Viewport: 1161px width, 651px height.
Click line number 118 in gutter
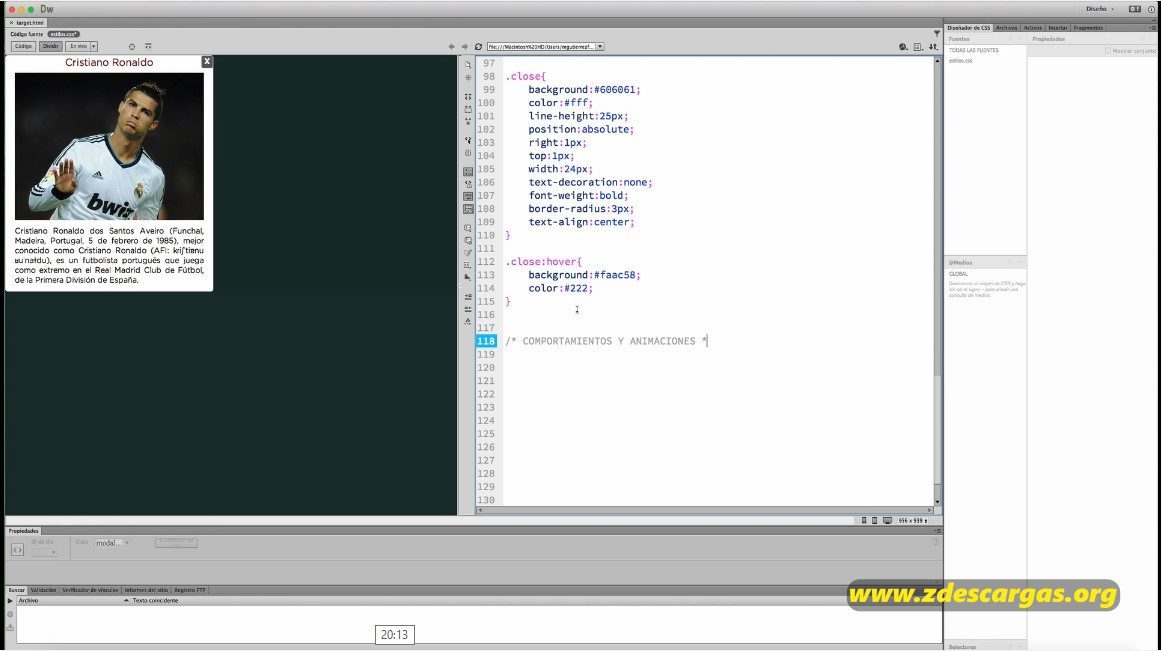(x=486, y=341)
